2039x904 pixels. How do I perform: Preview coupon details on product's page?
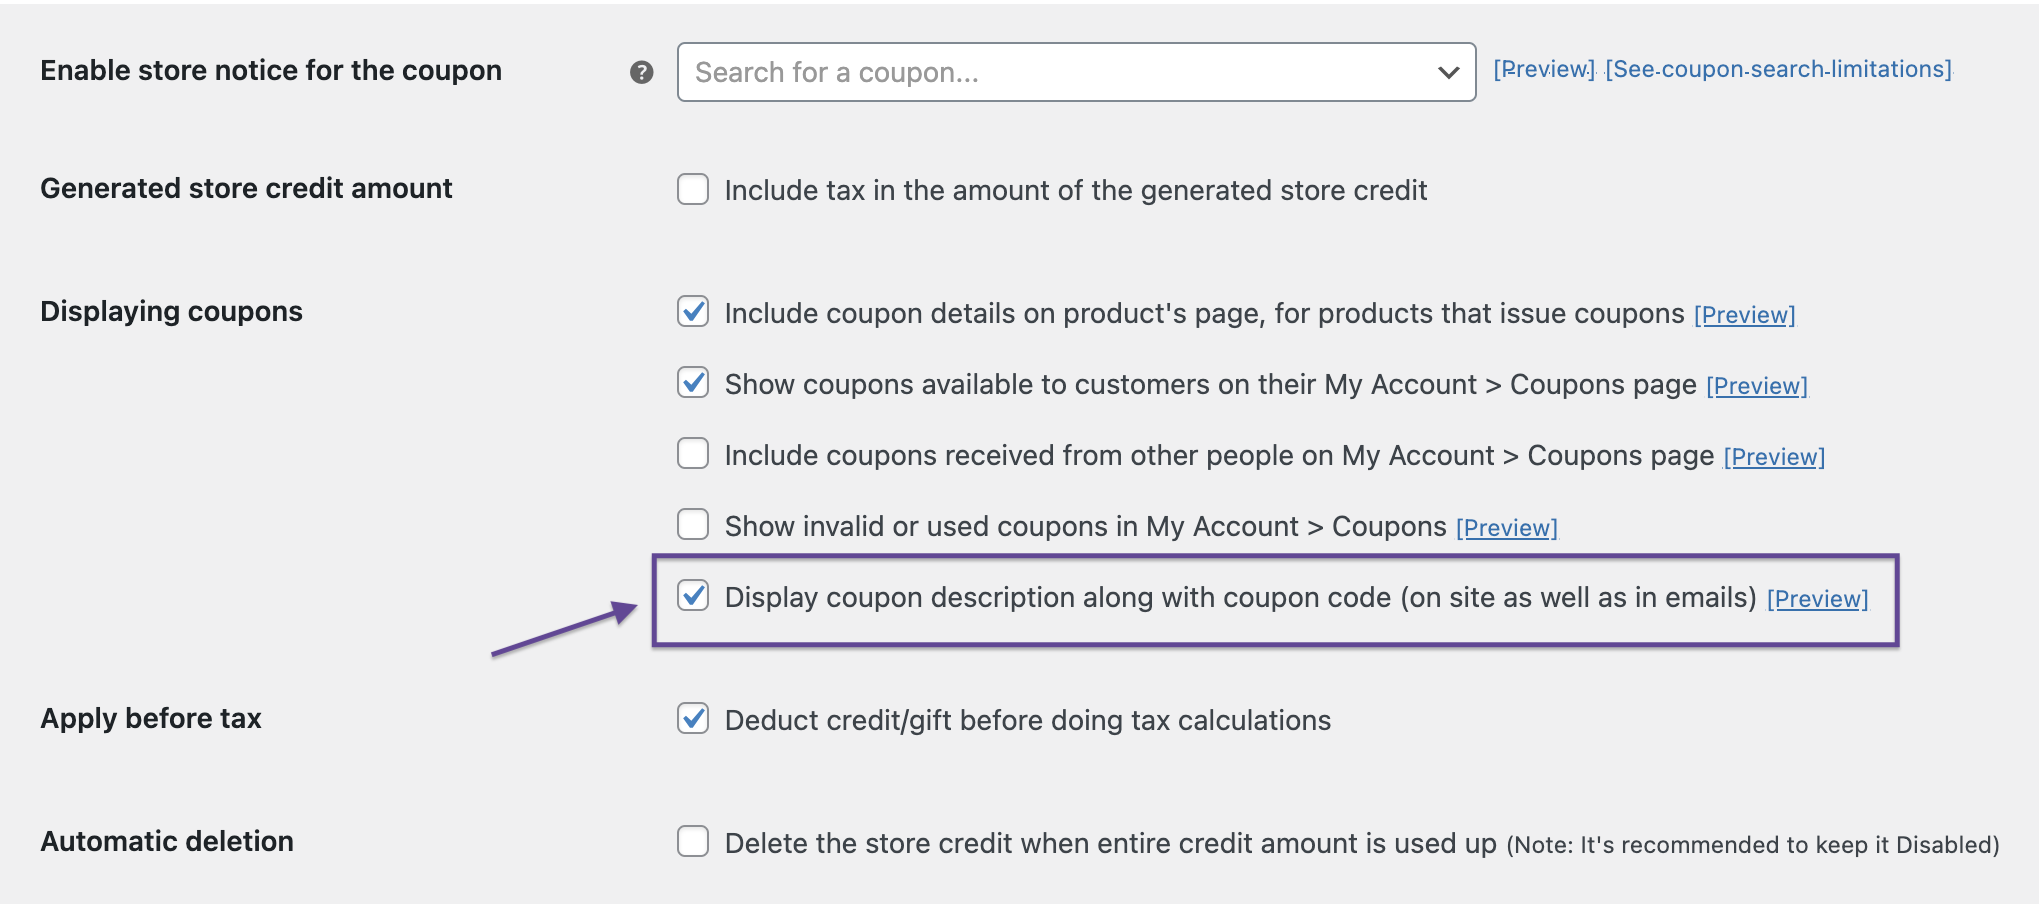coord(1744,315)
